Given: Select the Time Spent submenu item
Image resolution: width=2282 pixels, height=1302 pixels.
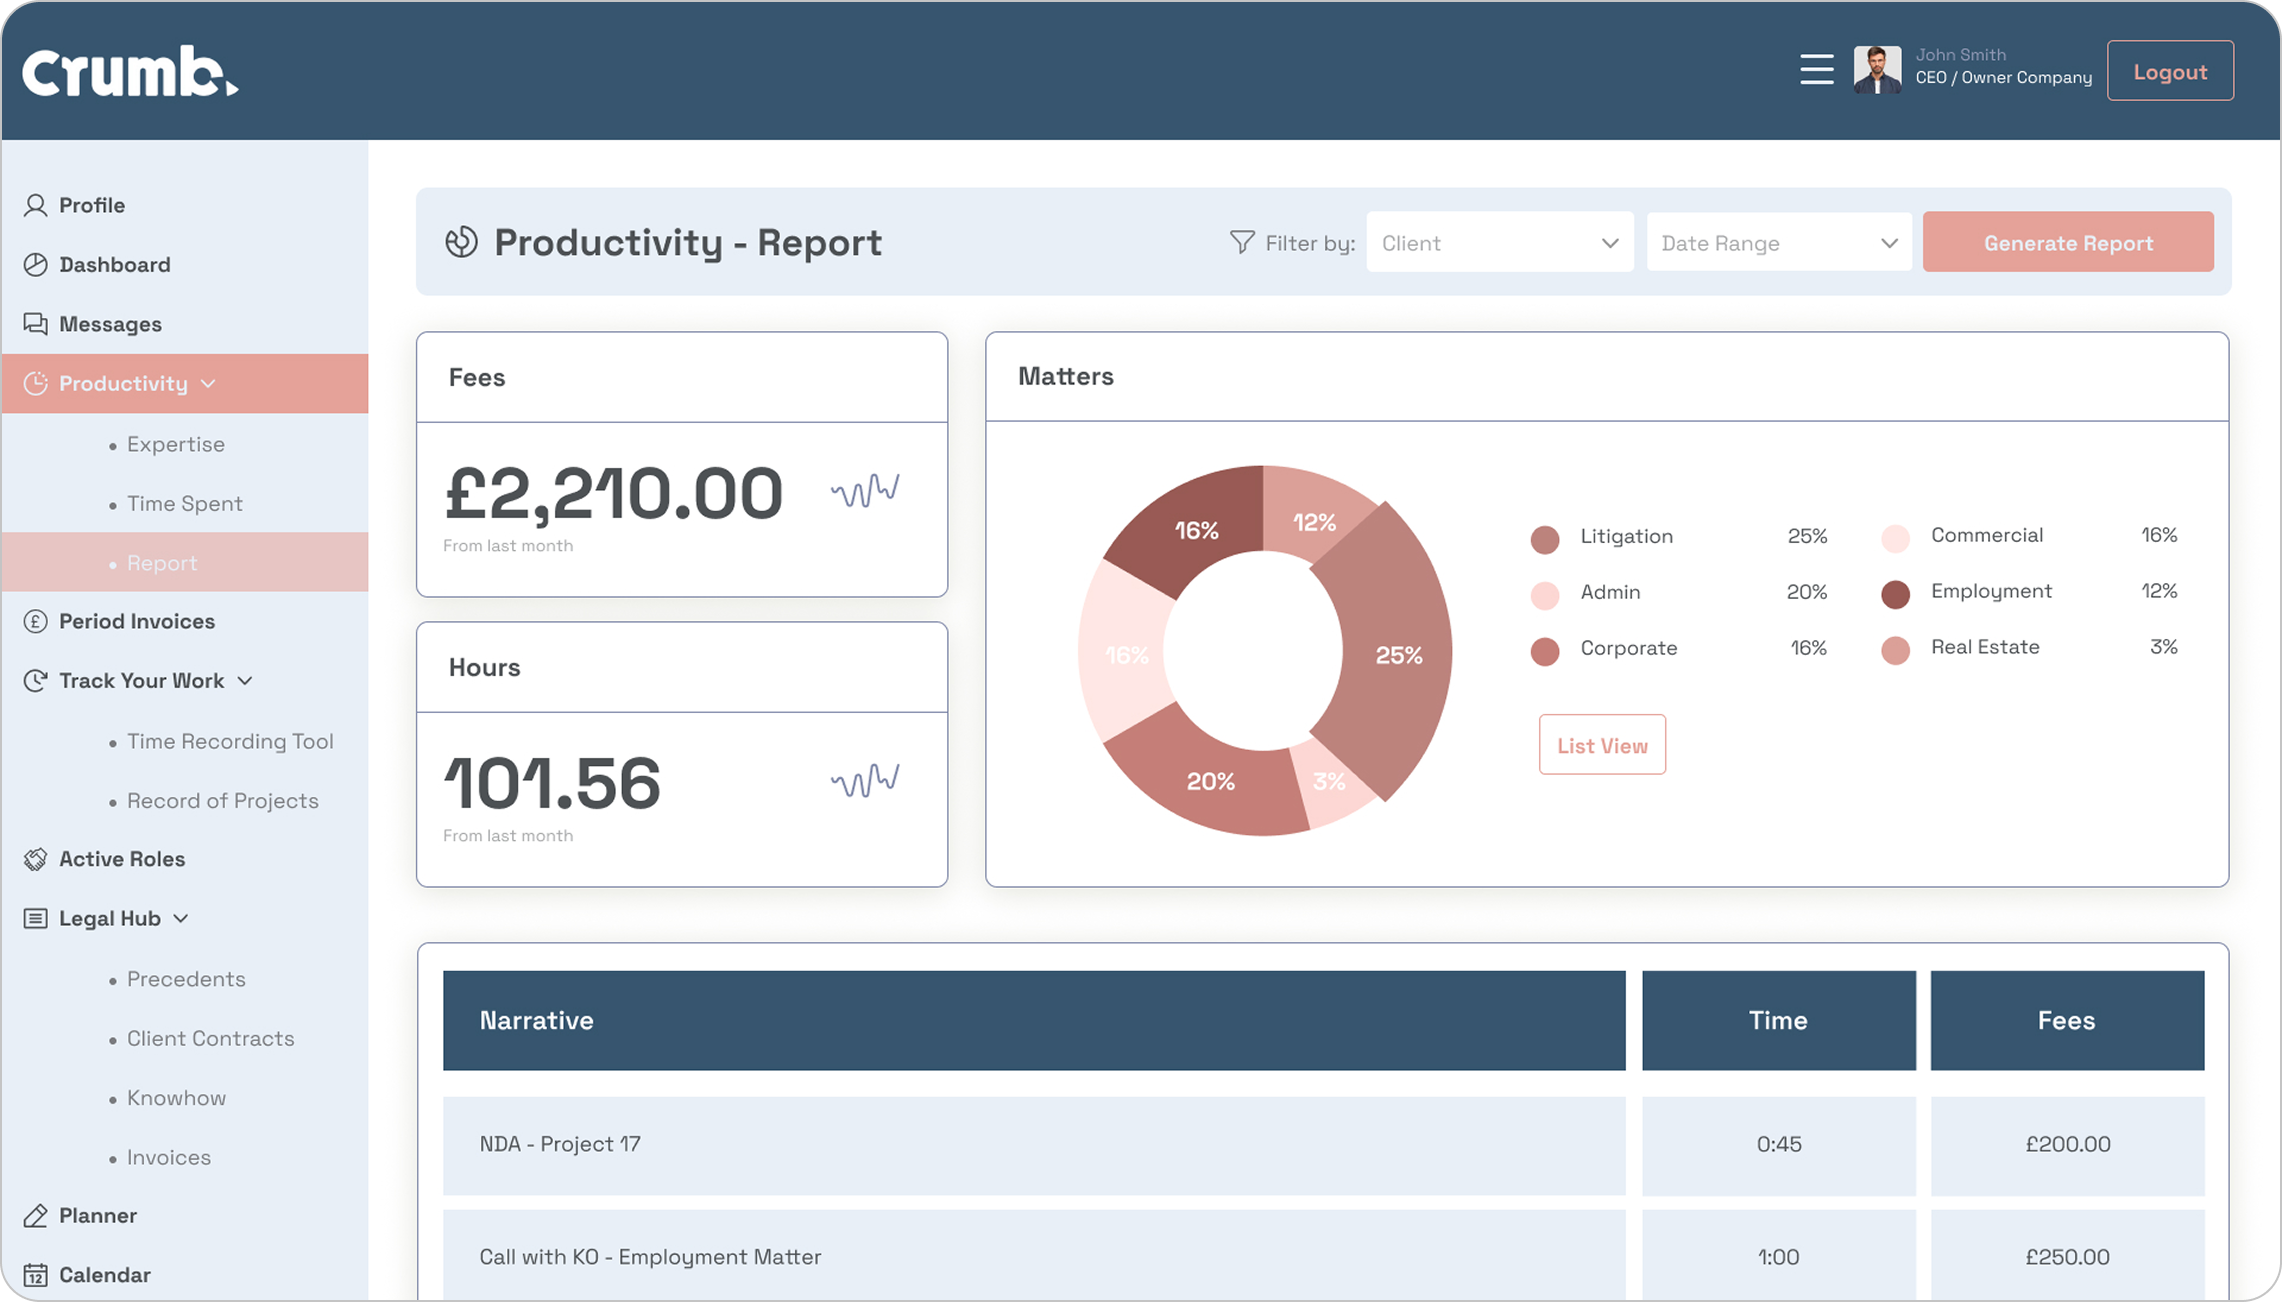Looking at the screenshot, I should tap(184, 503).
